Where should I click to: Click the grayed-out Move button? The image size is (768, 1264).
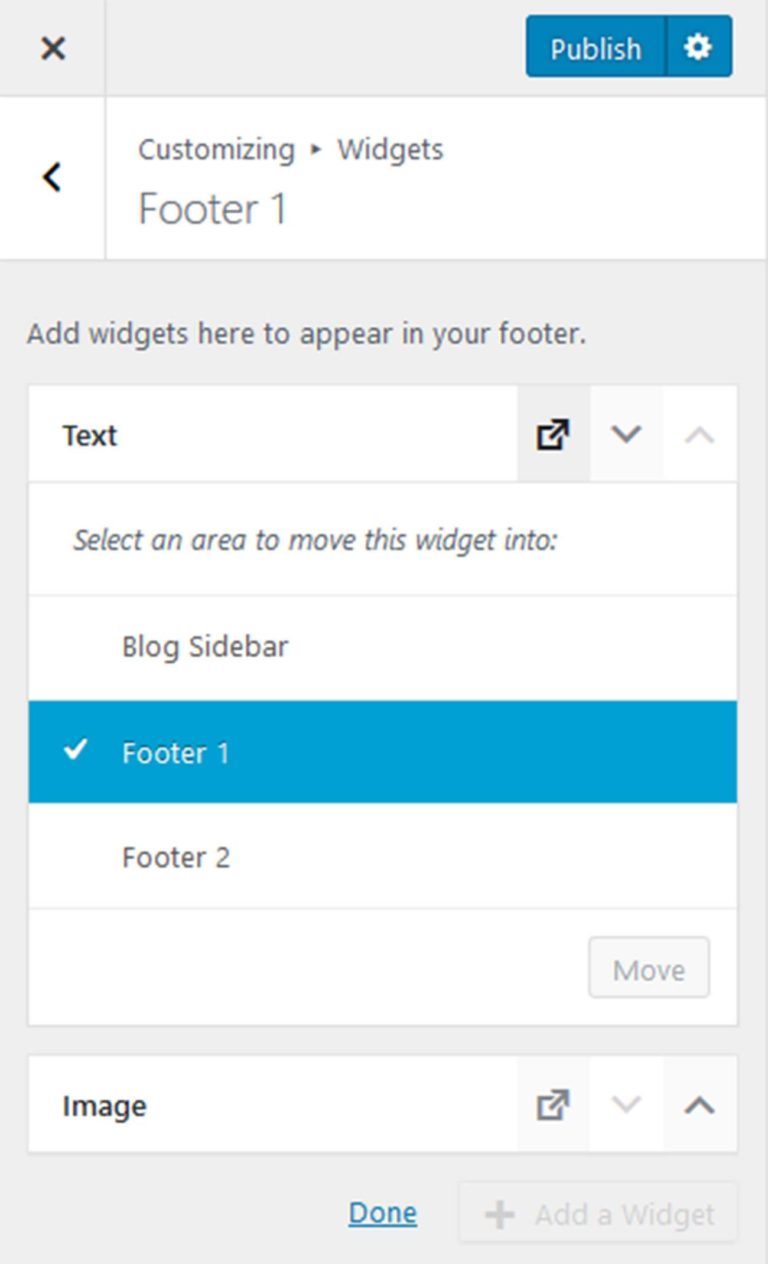coord(648,967)
